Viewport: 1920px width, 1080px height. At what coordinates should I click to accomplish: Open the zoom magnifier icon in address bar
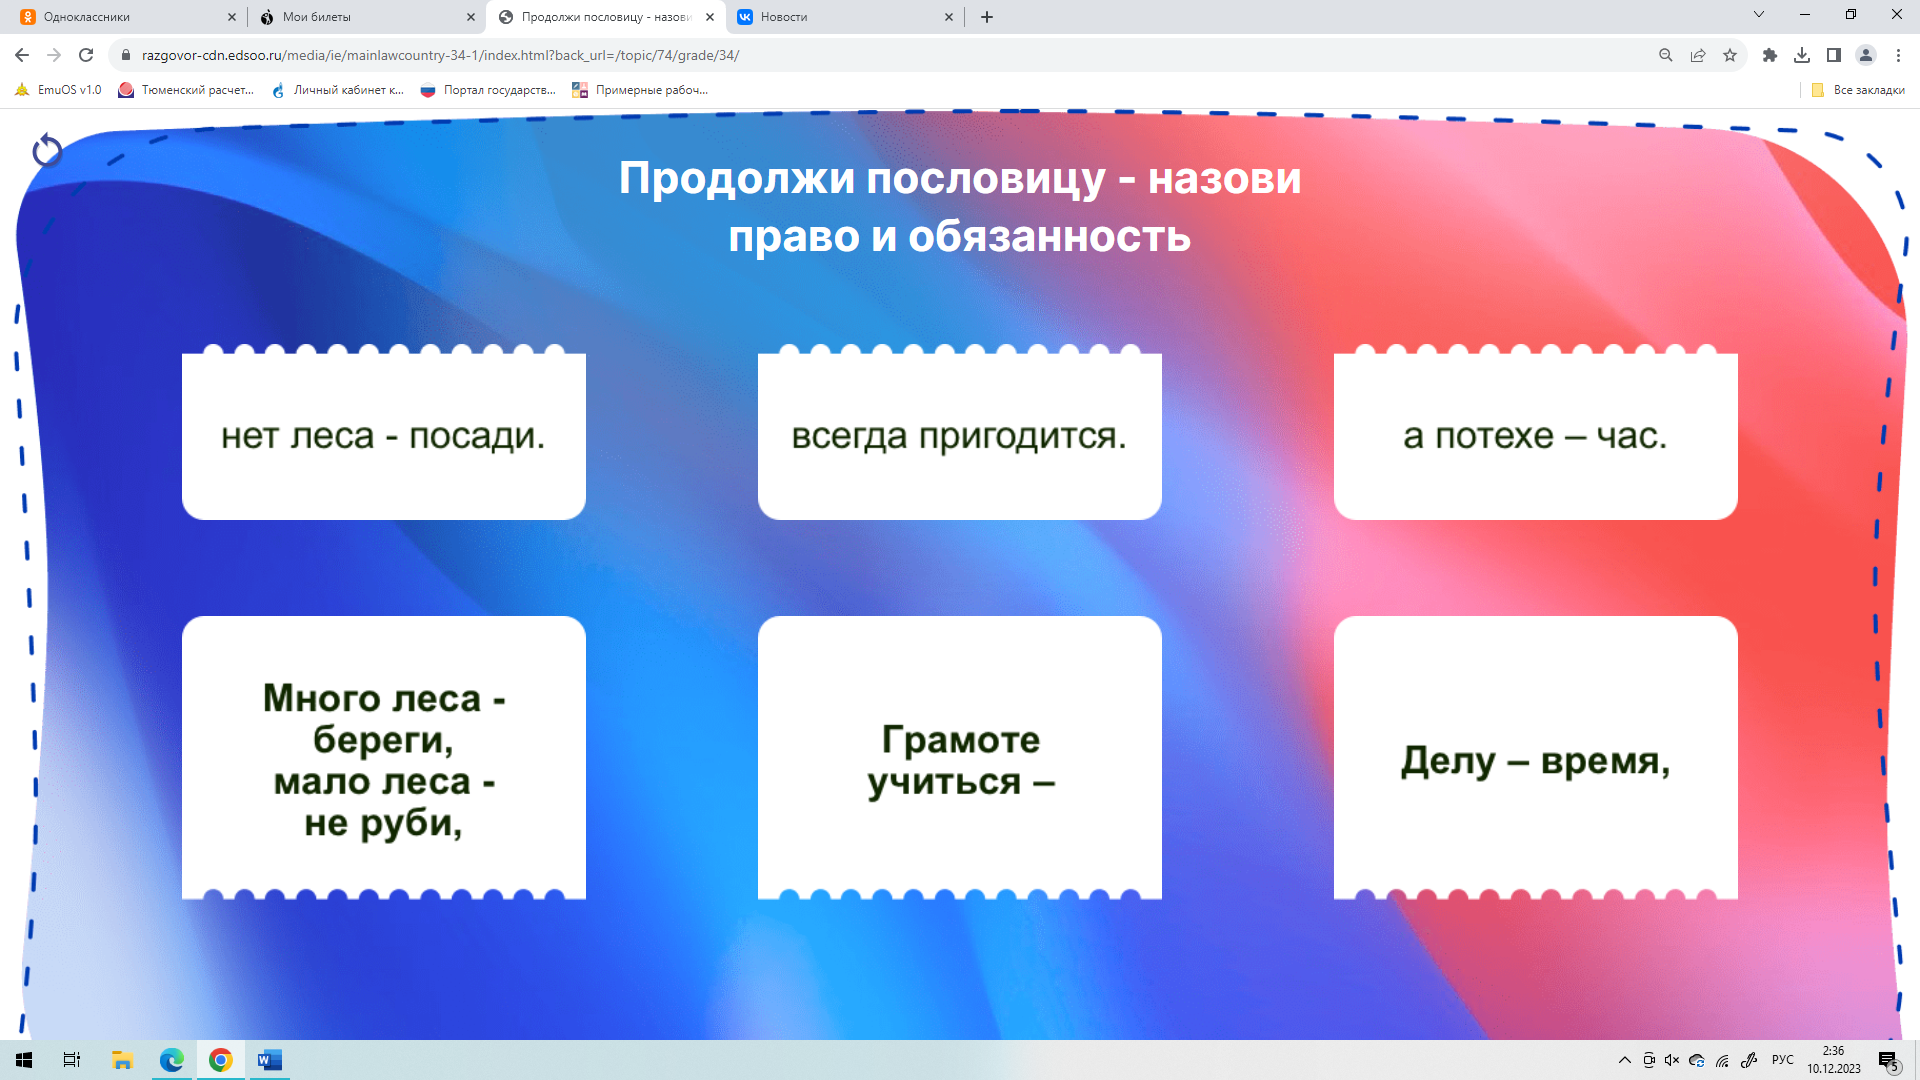1666,55
